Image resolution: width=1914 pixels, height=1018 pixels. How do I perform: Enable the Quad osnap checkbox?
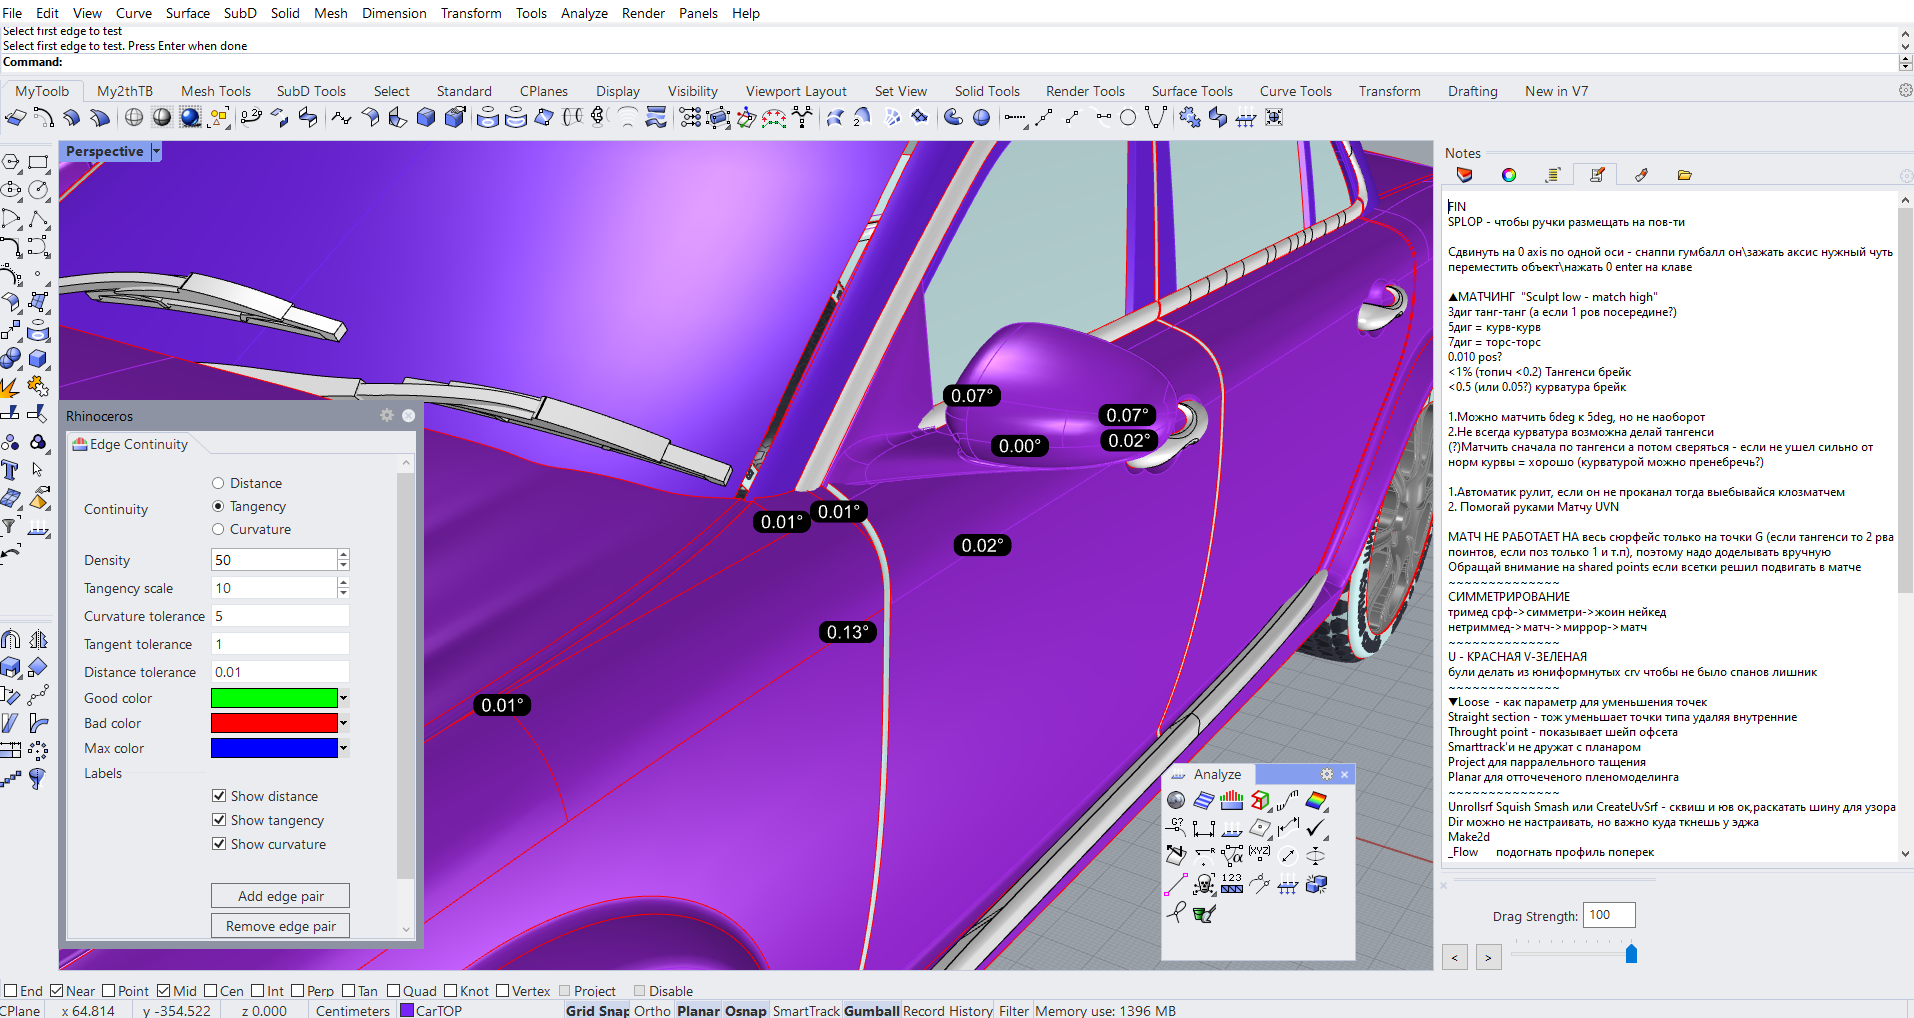393,991
